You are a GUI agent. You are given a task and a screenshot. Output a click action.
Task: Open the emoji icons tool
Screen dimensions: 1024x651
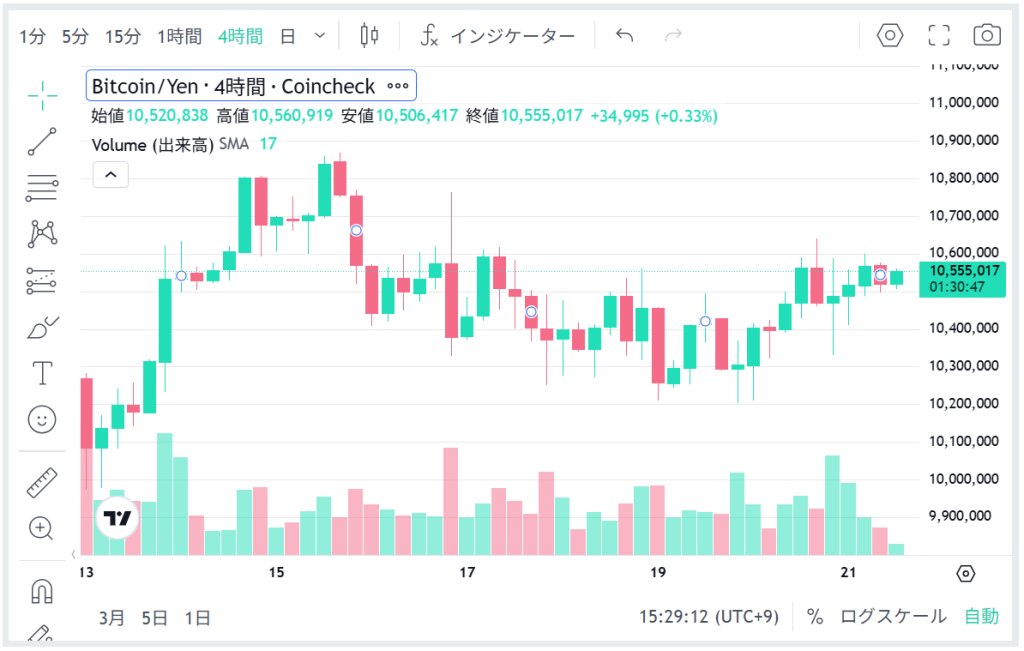click(x=42, y=419)
